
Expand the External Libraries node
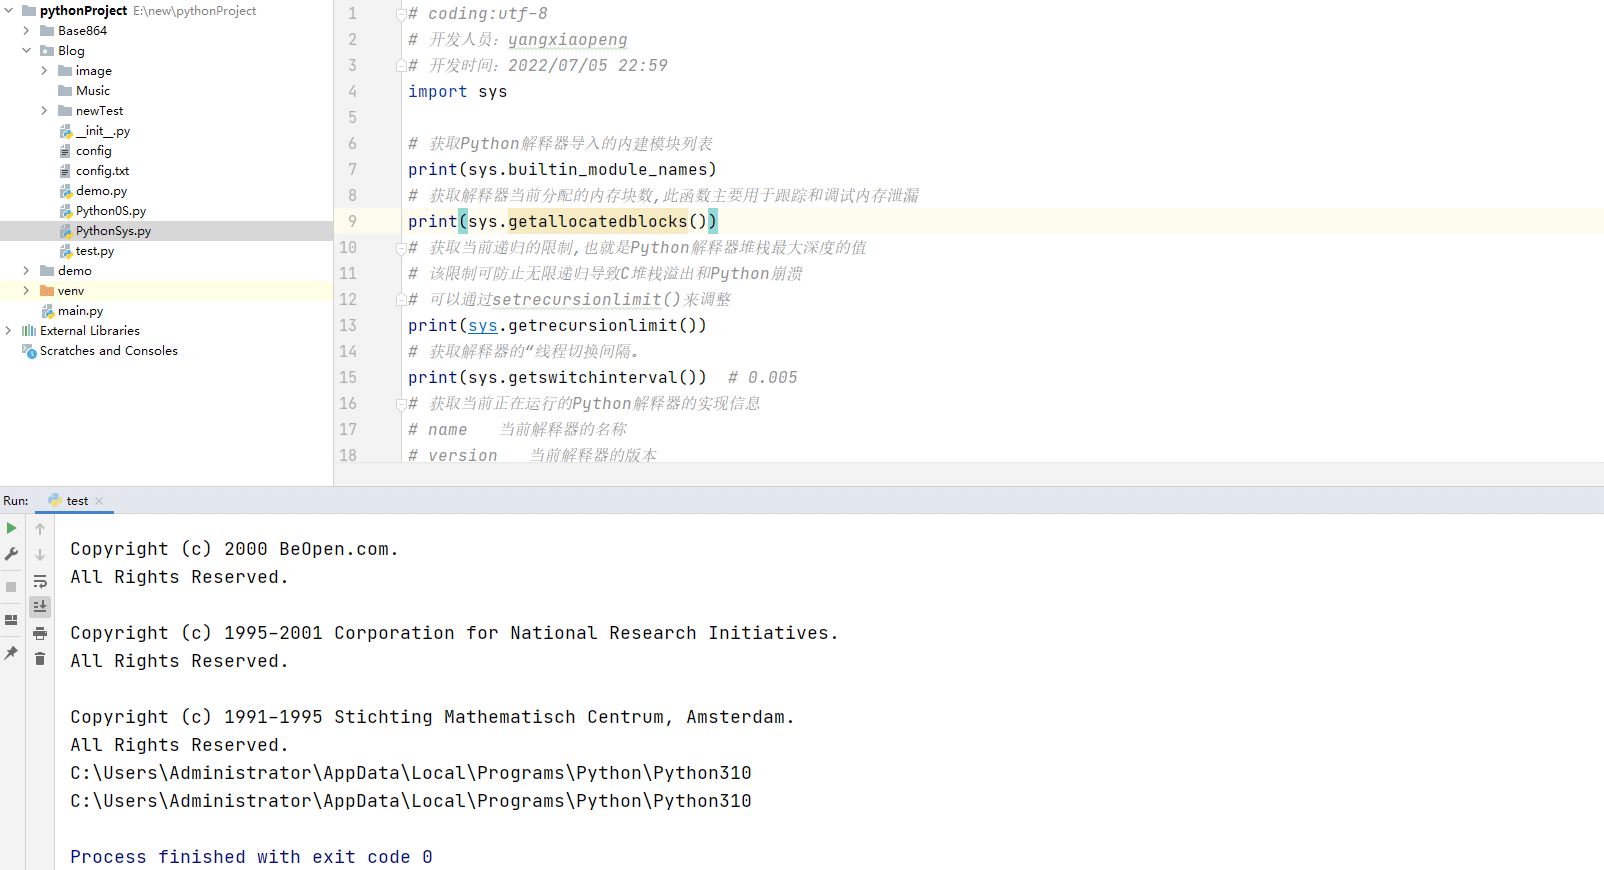click(x=8, y=331)
